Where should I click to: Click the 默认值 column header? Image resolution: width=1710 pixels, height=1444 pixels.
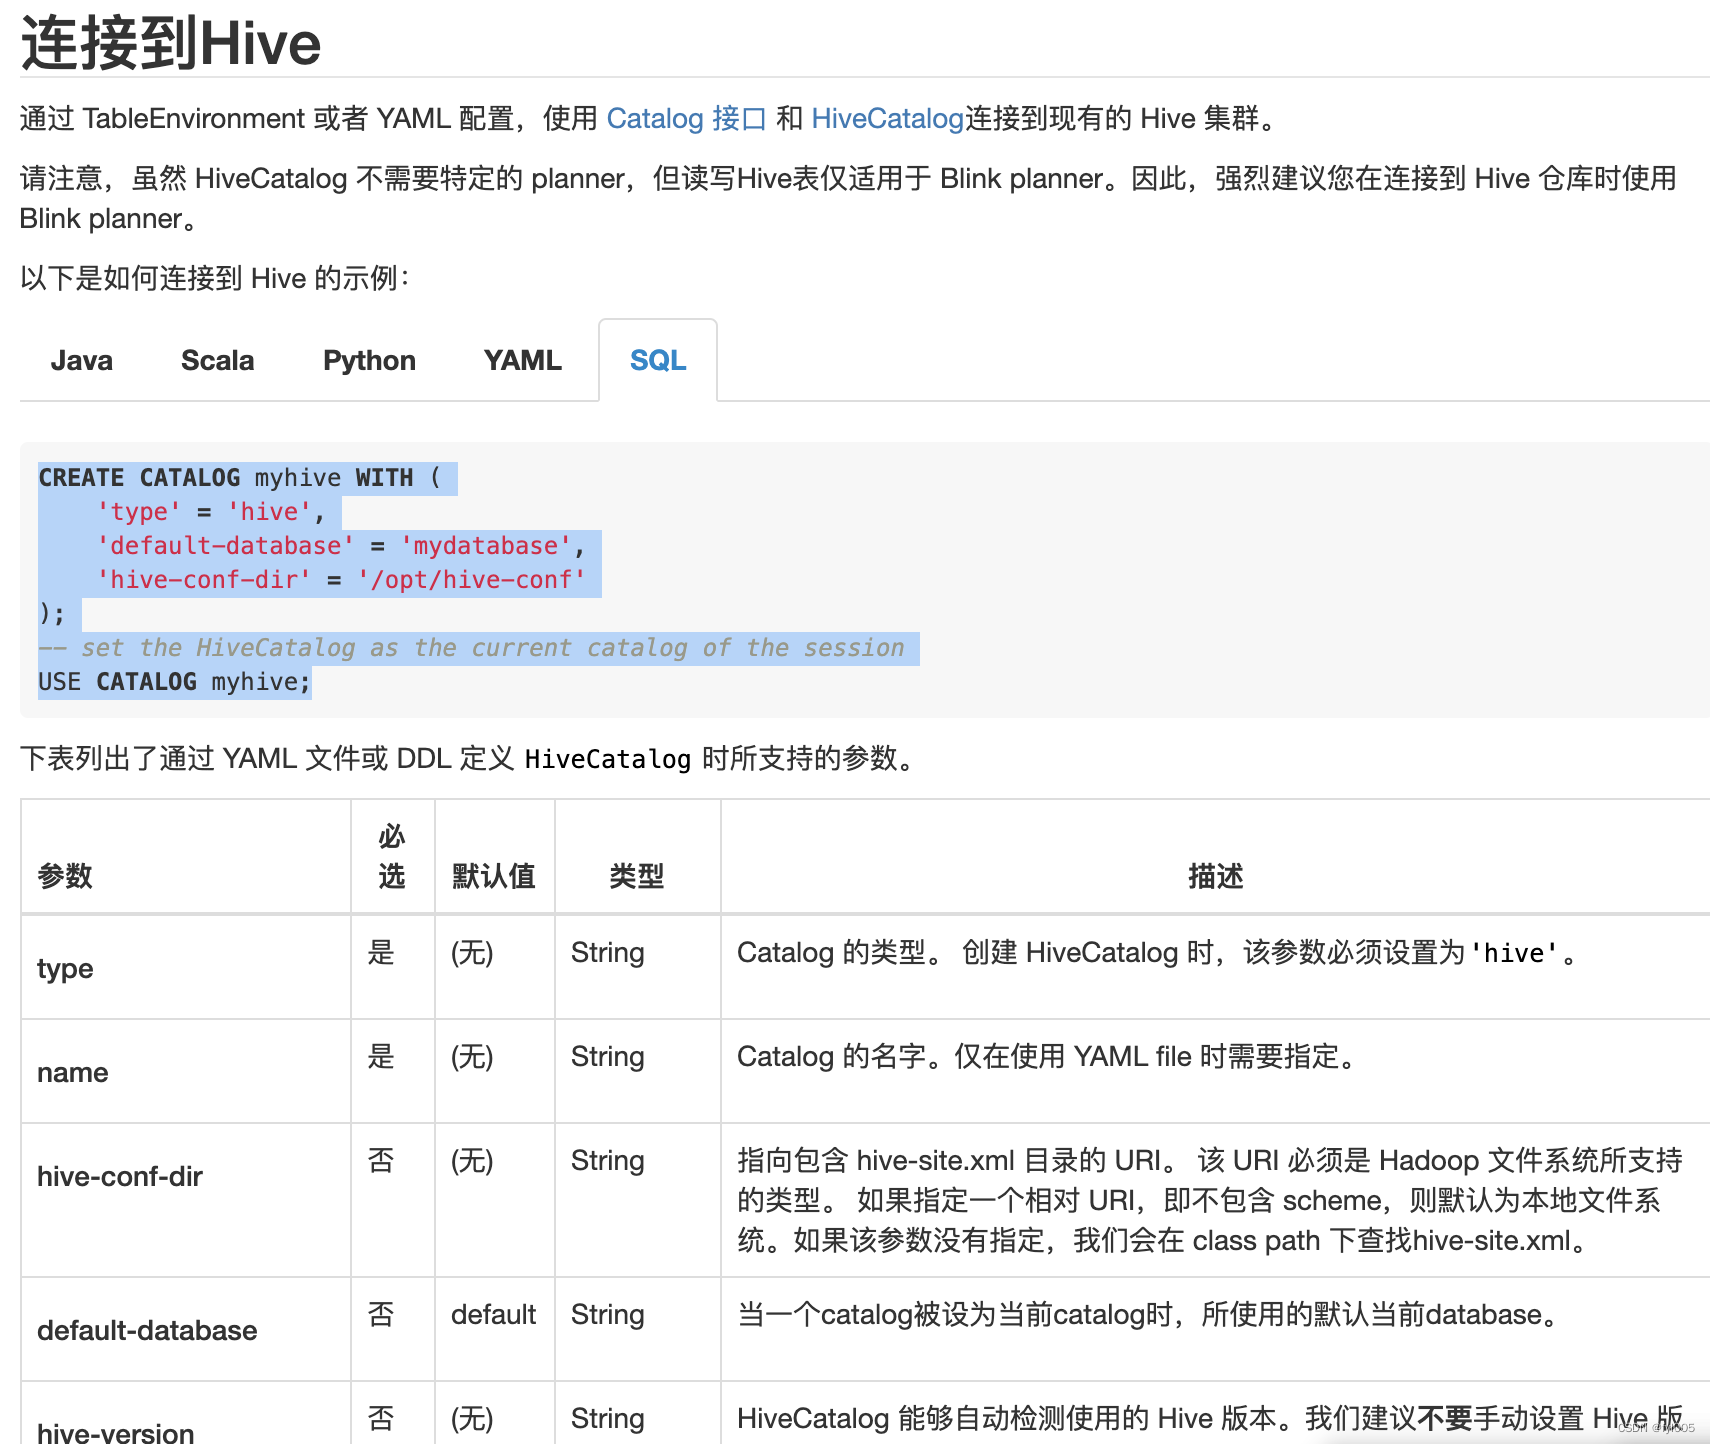tap(494, 875)
